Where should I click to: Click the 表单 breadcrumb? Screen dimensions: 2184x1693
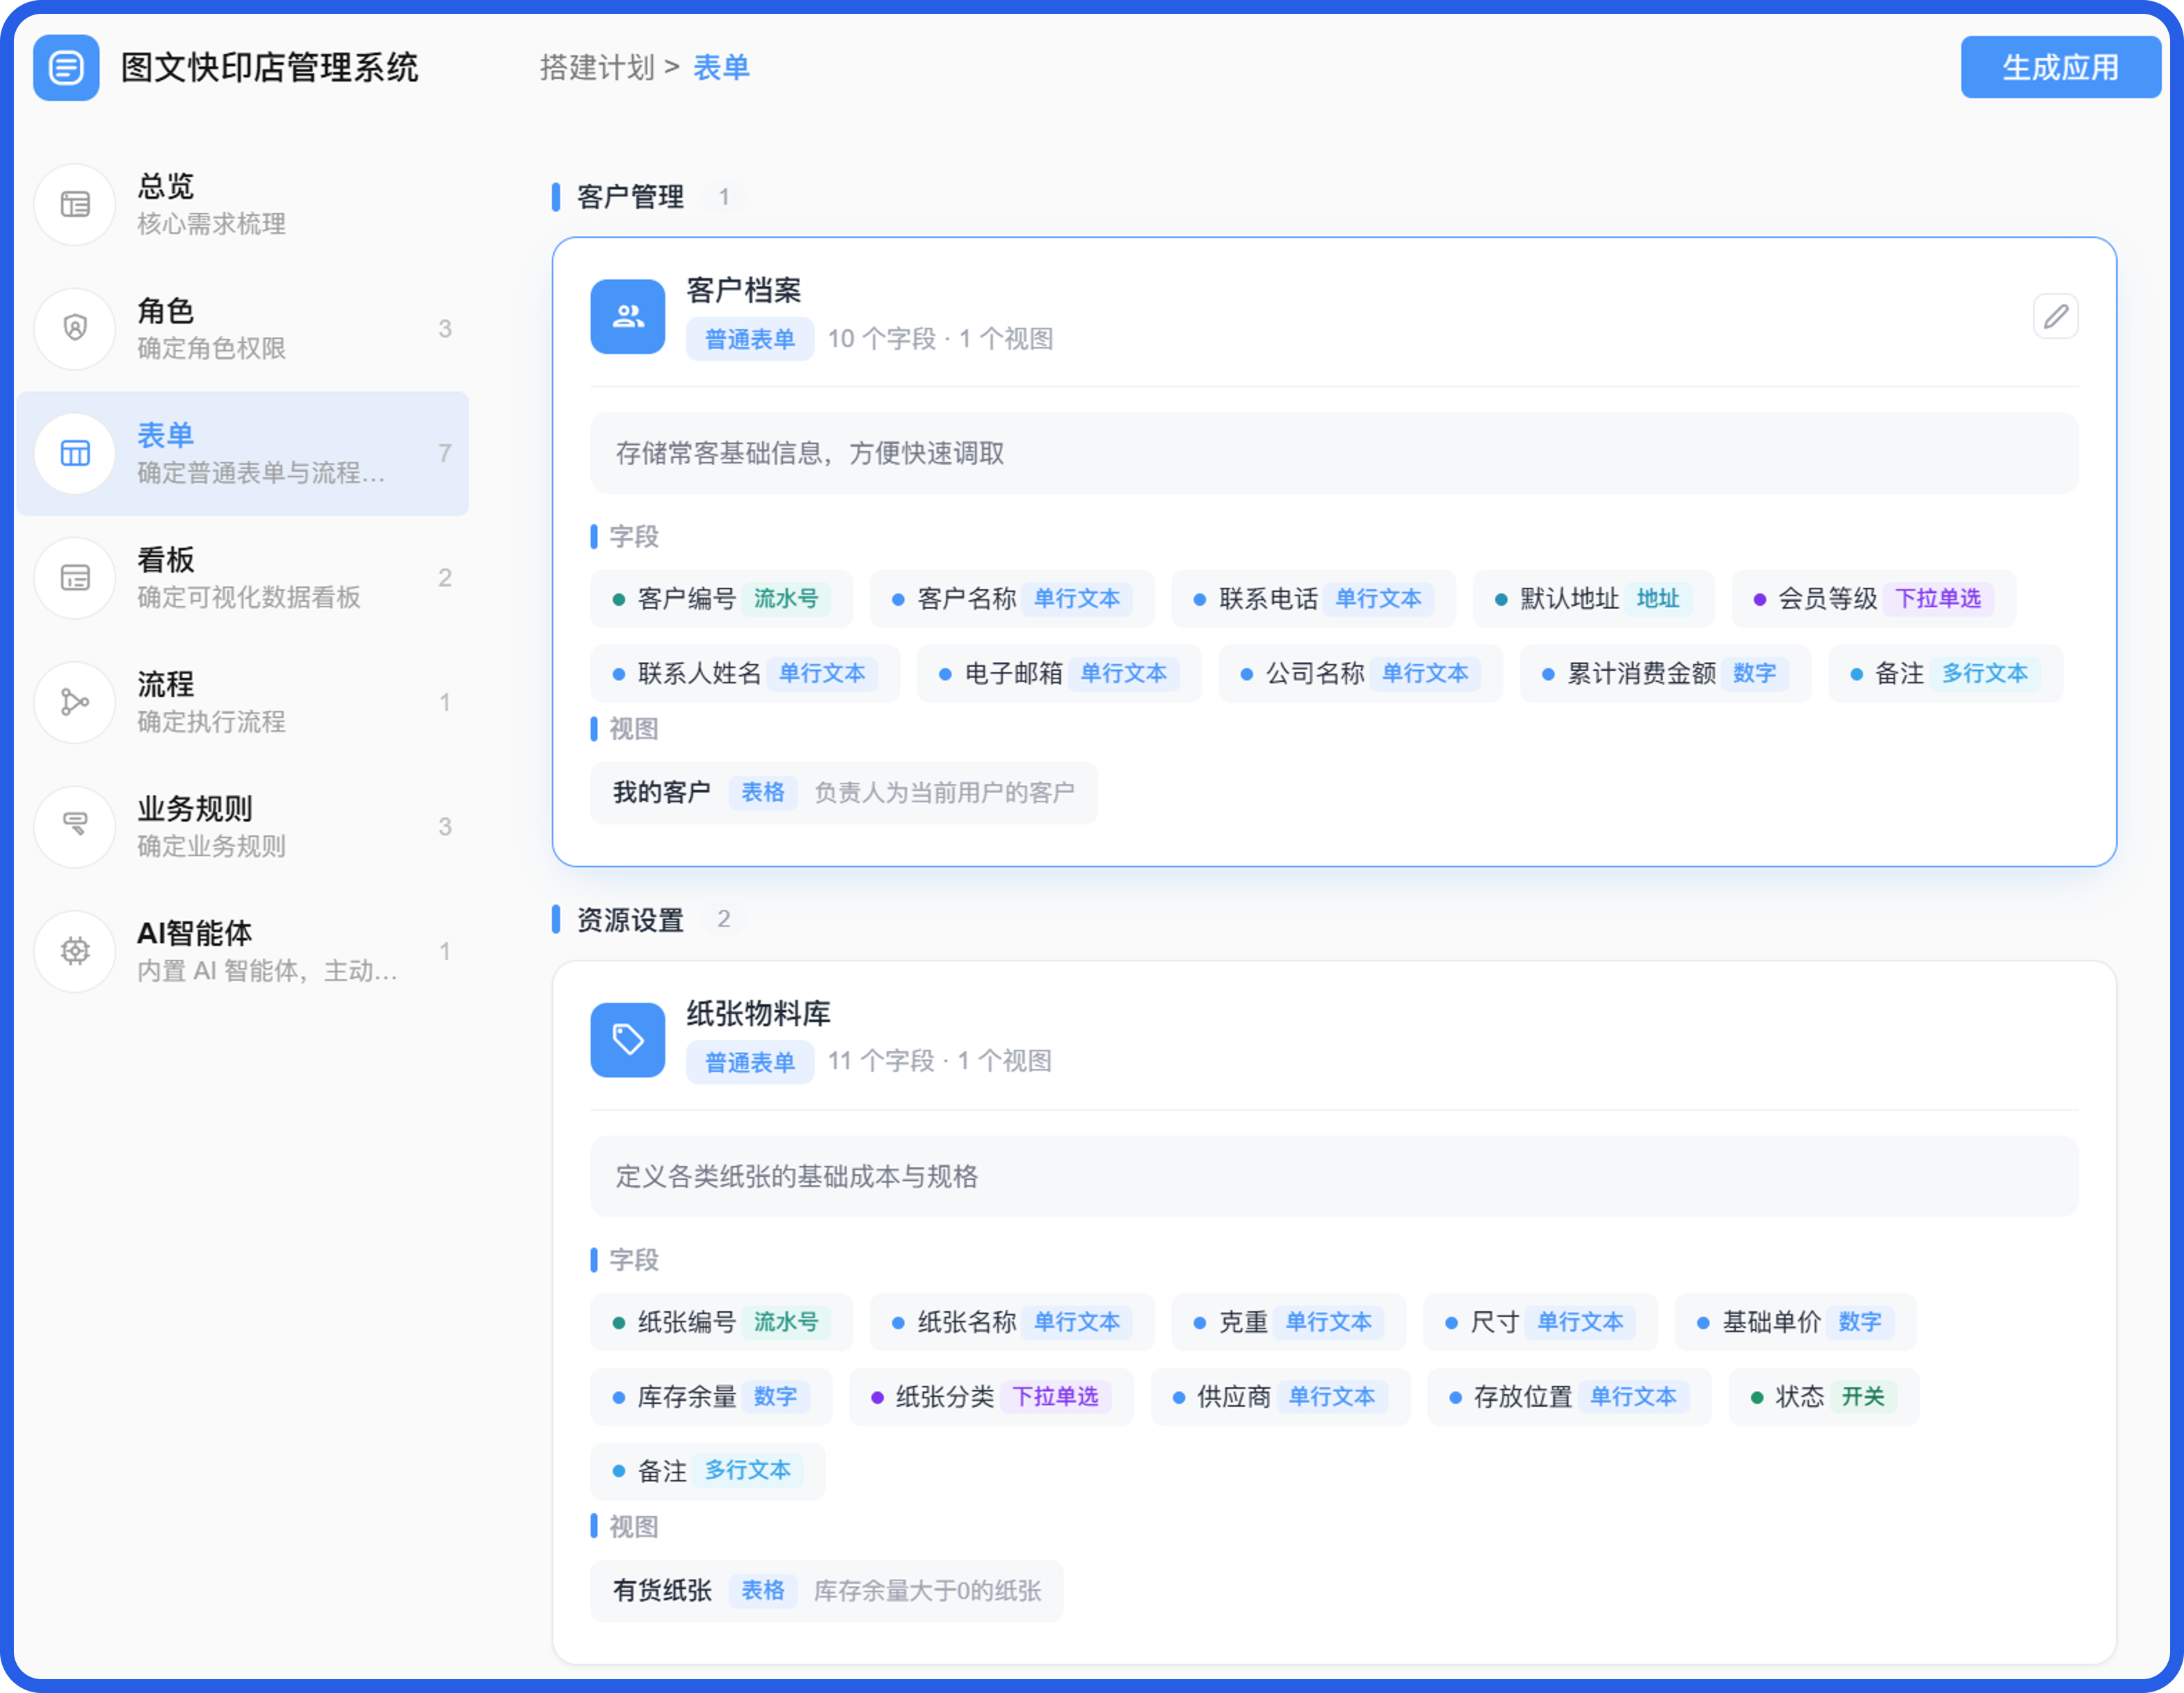tap(721, 67)
